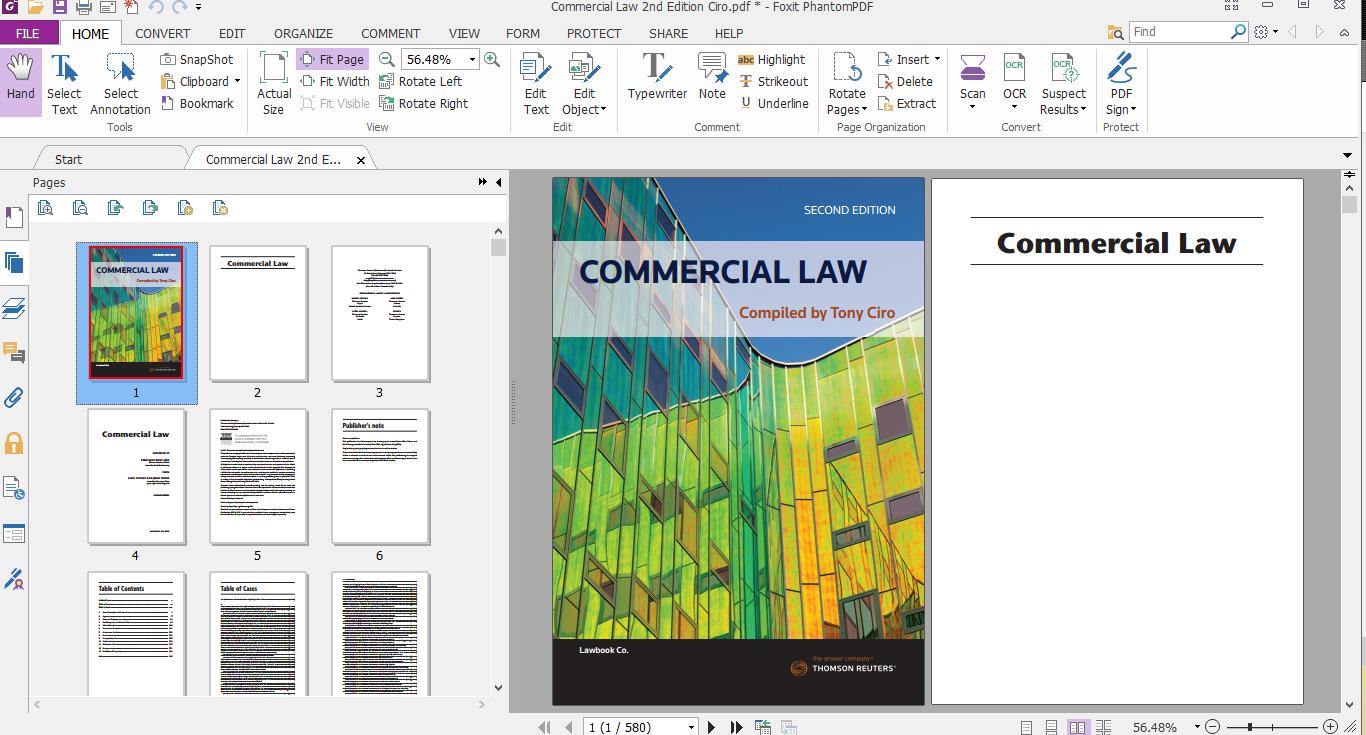Click the zoom out minus beside the slider
This screenshot has width=1366, height=735.
(x=1212, y=727)
